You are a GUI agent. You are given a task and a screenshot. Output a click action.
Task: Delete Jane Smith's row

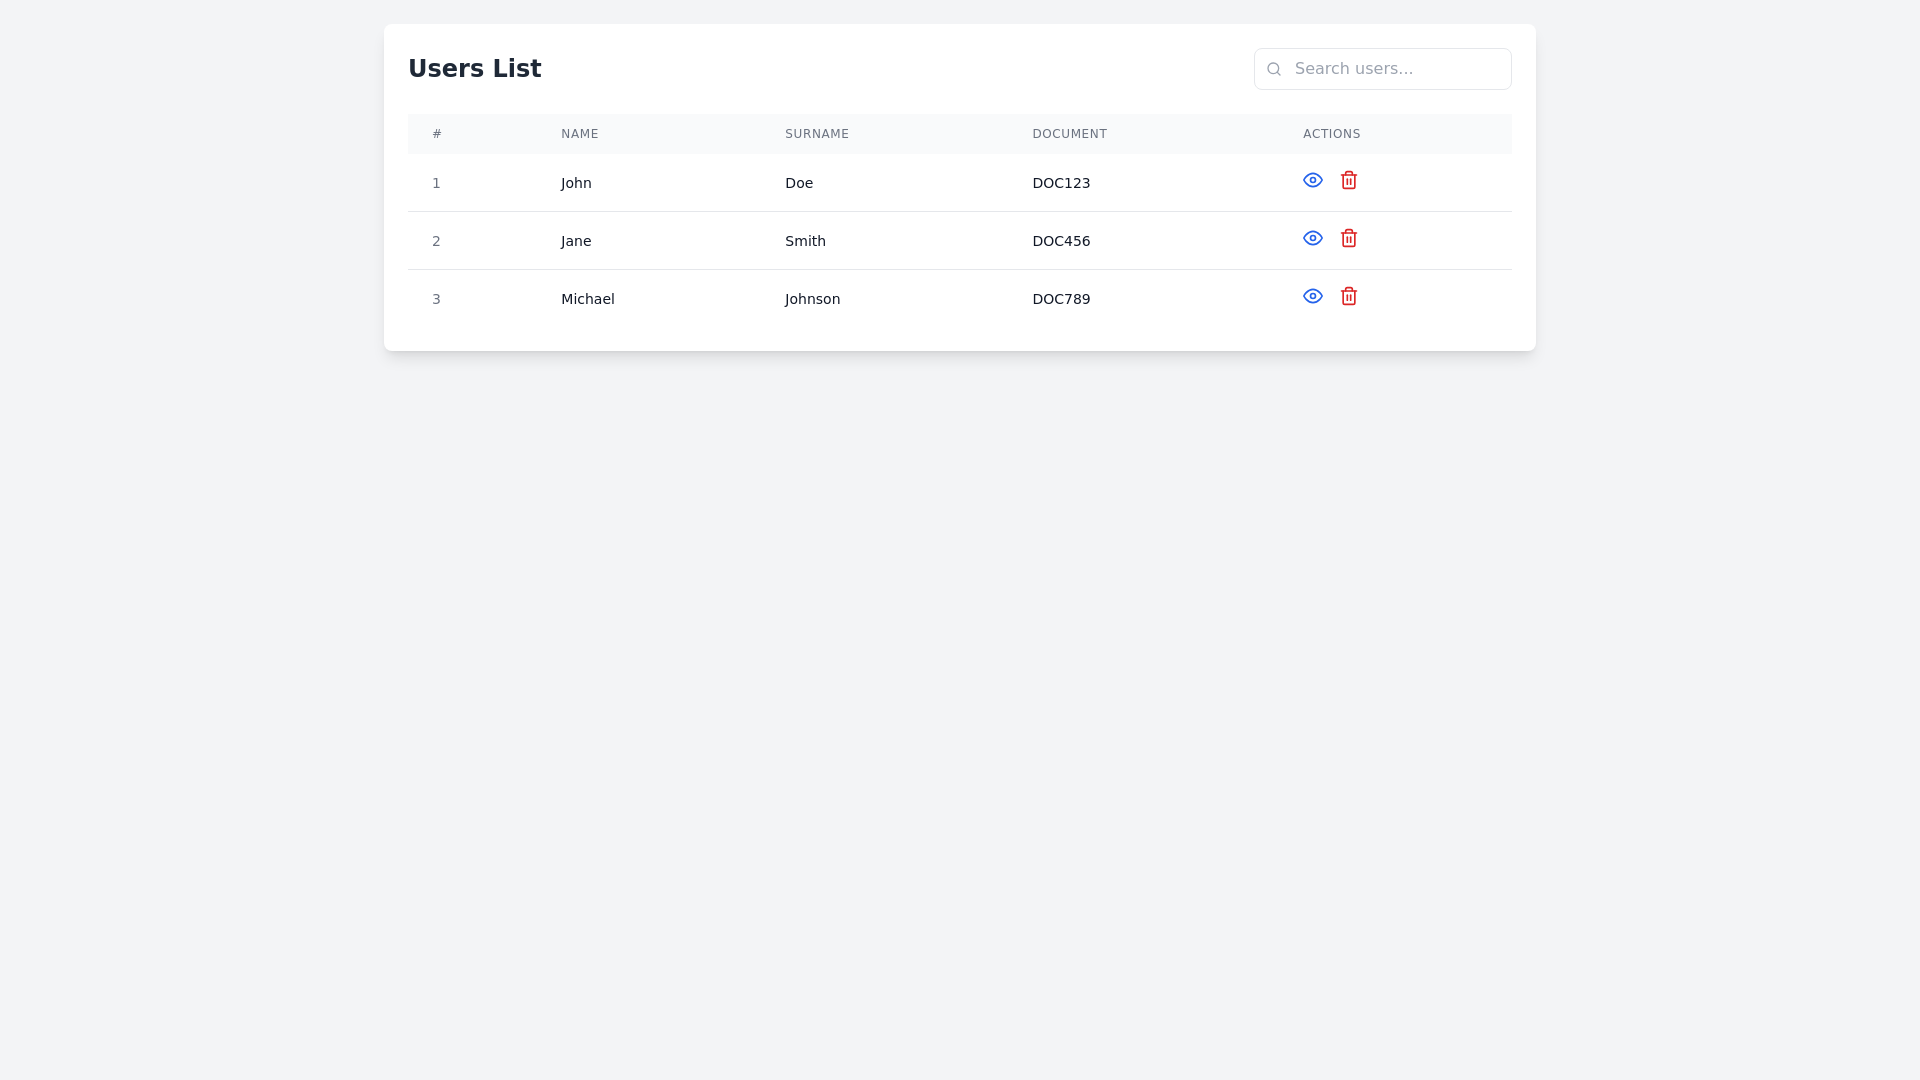coord(1348,238)
